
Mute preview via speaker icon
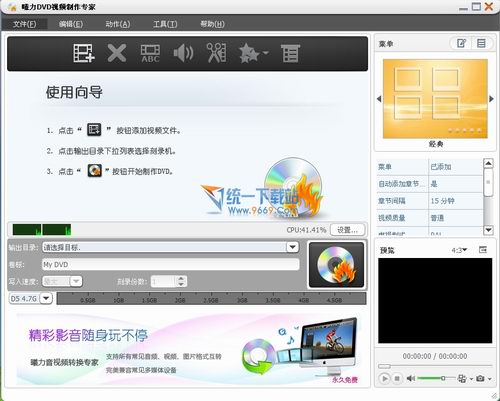point(411,378)
